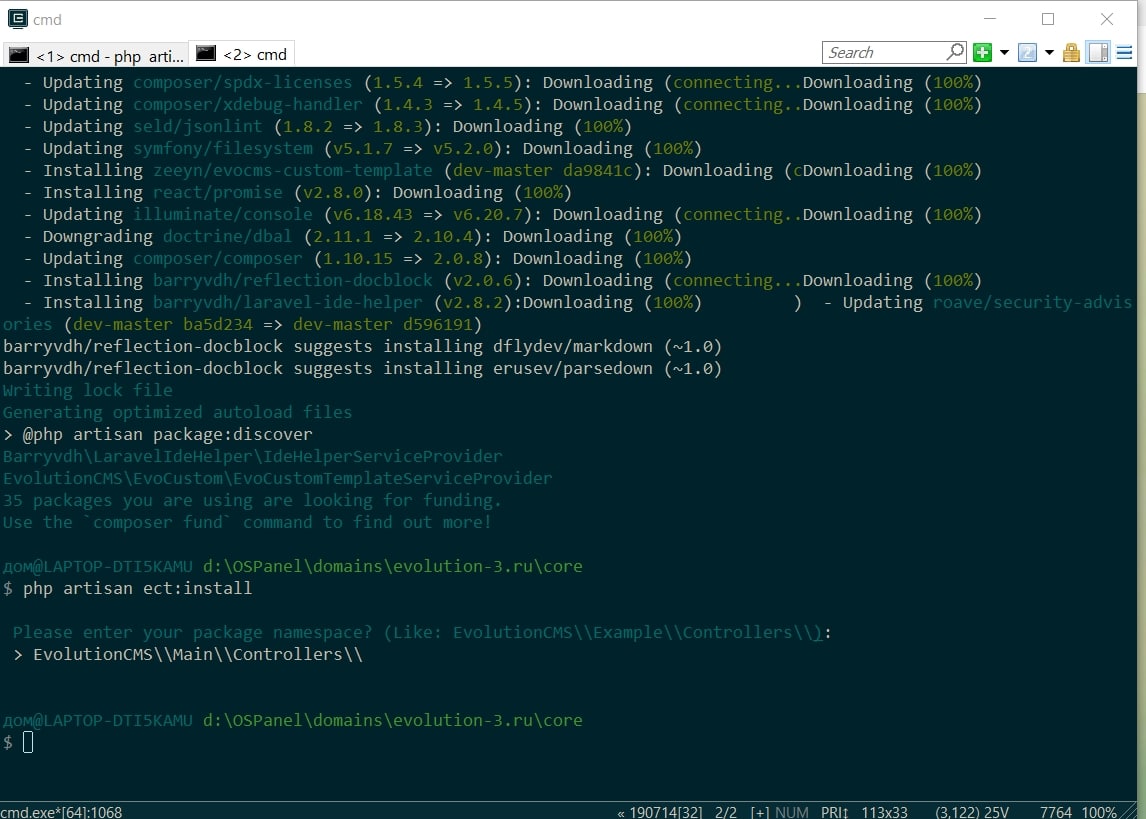Click 'symfony/filesystem' package name
The height and width of the screenshot is (819, 1146).
point(223,148)
